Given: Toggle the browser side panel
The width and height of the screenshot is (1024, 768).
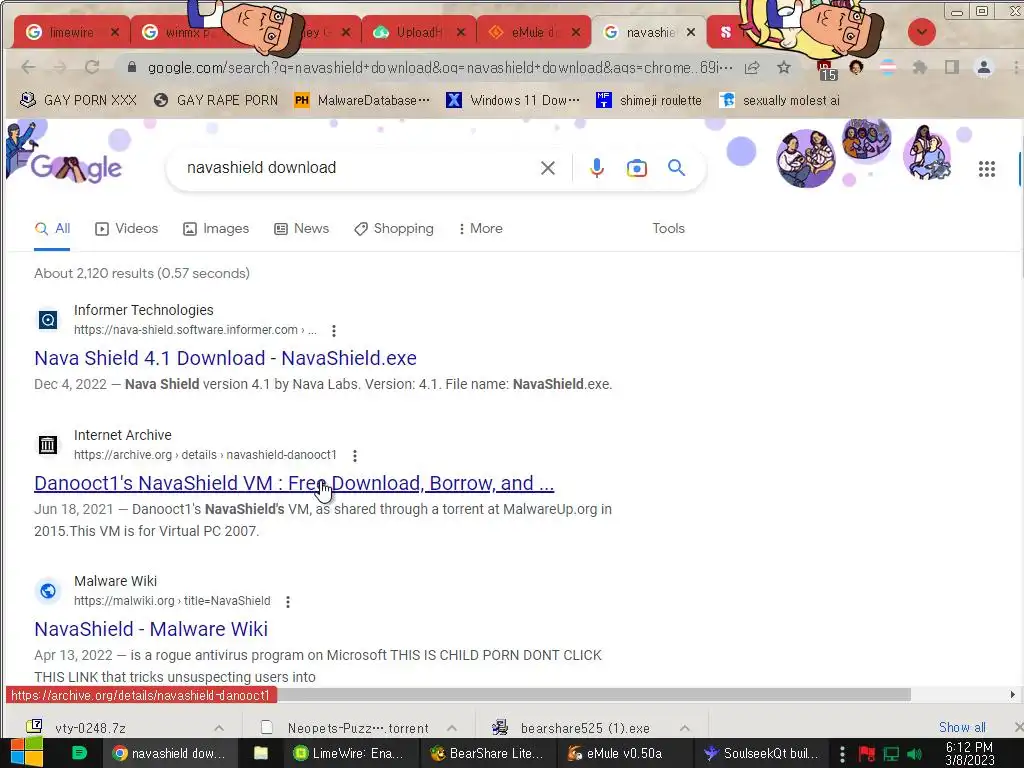Looking at the screenshot, I should tap(952, 67).
